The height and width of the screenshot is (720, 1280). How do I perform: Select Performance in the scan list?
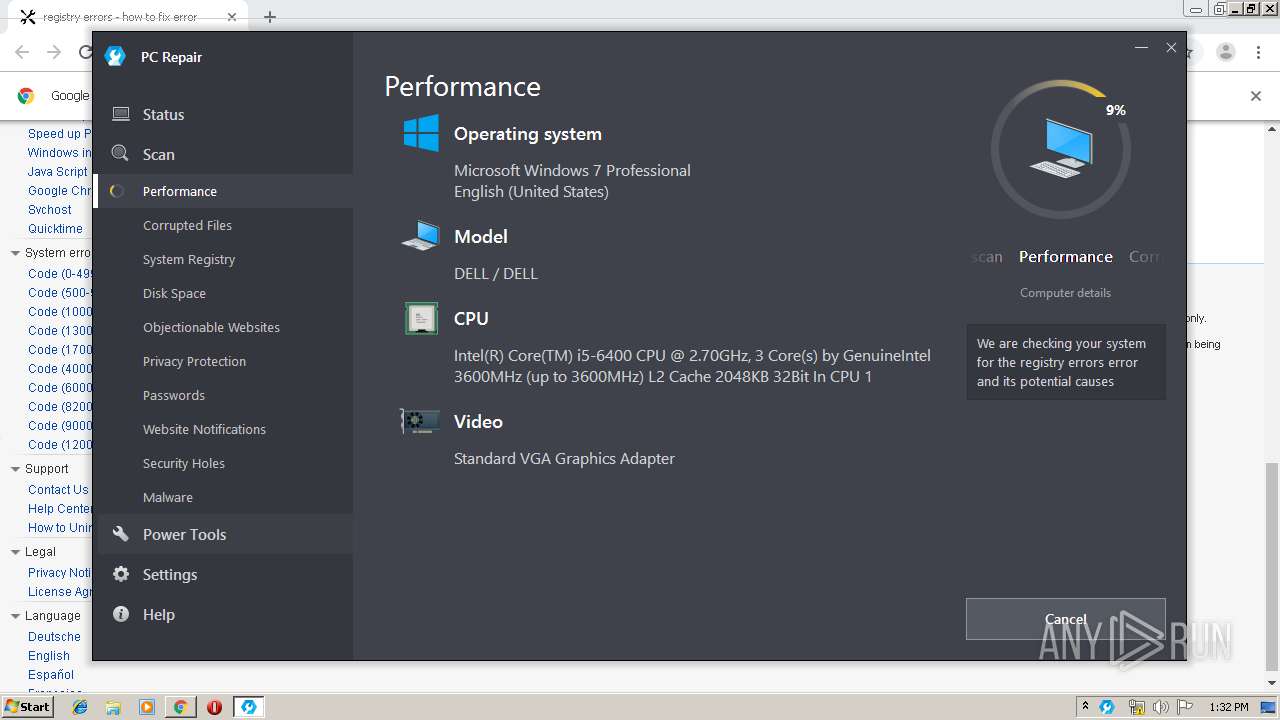[223, 191]
